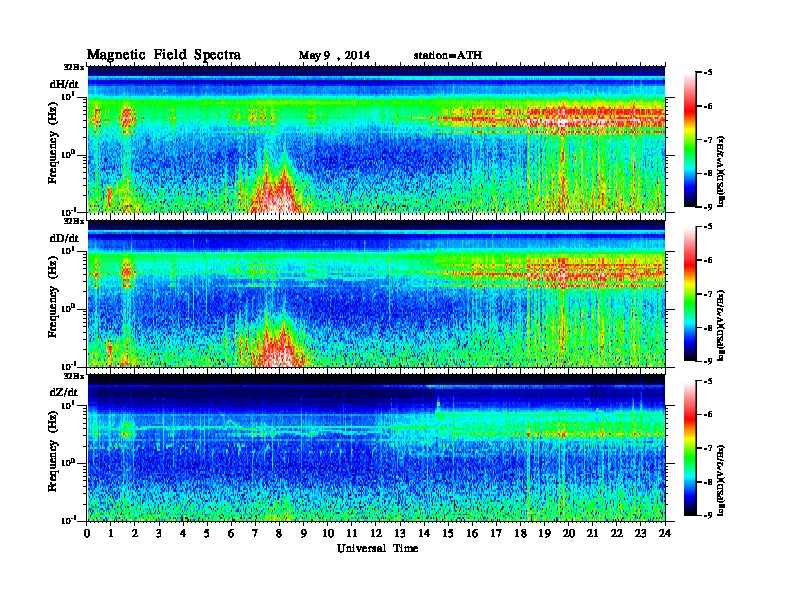Click the hour 15 tick label
This screenshot has width=792, height=612.
448,533
